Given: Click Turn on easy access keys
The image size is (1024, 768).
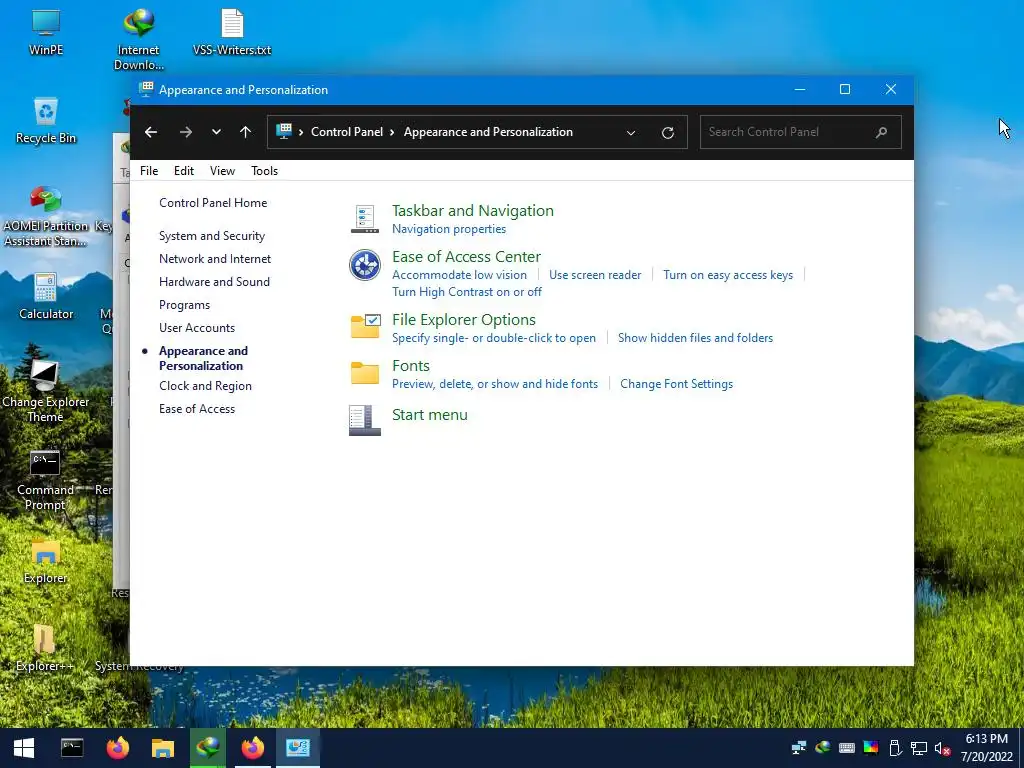Looking at the screenshot, I should pyautogui.click(x=728, y=275).
